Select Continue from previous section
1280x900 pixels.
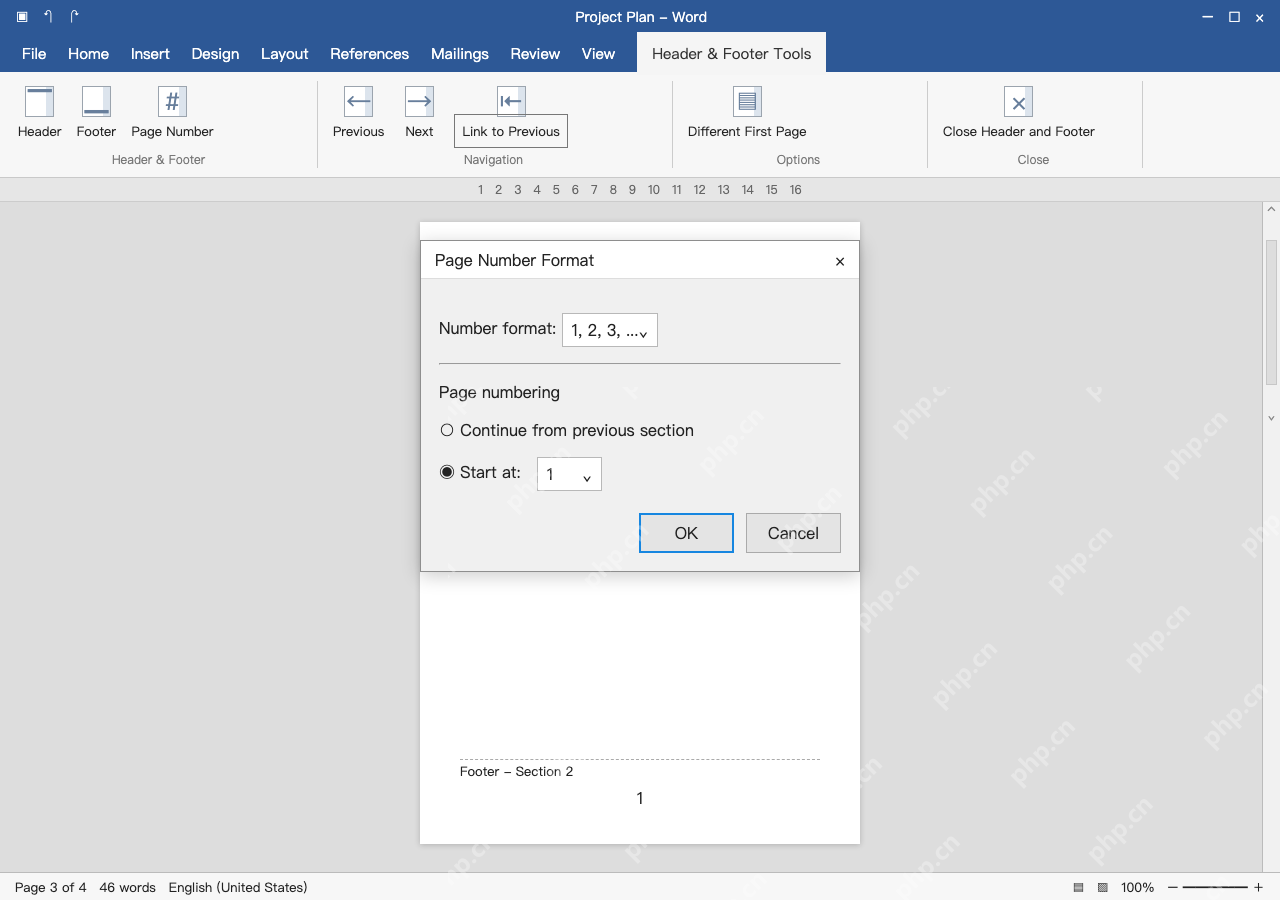click(447, 430)
